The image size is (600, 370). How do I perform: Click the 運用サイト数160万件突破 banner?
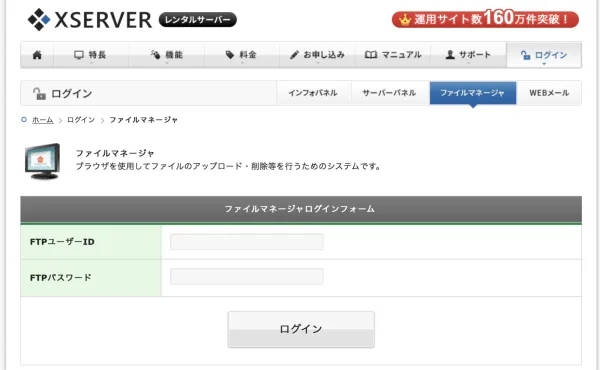pyautogui.click(x=485, y=19)
